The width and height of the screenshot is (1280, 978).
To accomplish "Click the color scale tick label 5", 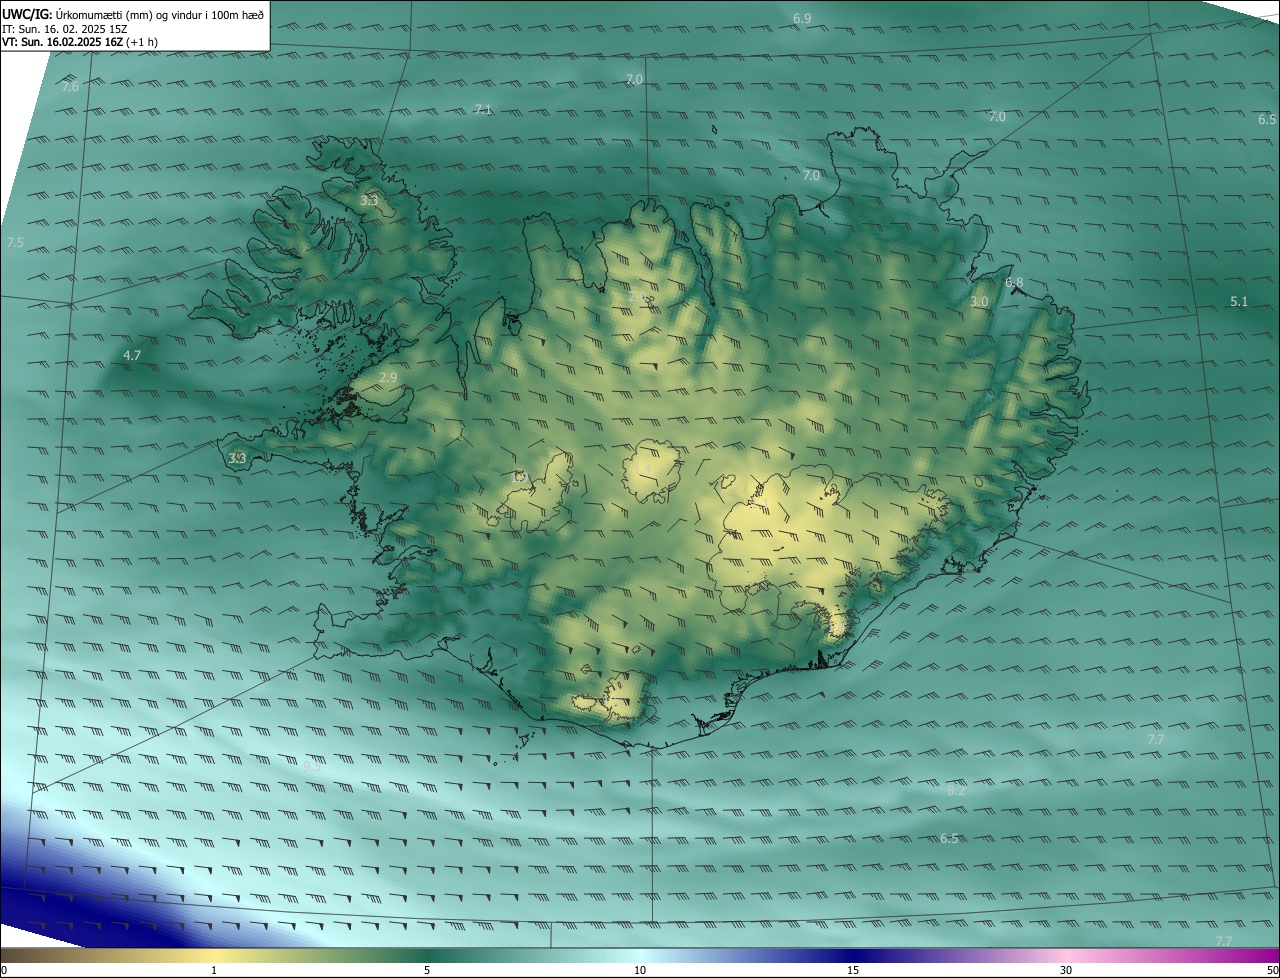I will point(427,970).
